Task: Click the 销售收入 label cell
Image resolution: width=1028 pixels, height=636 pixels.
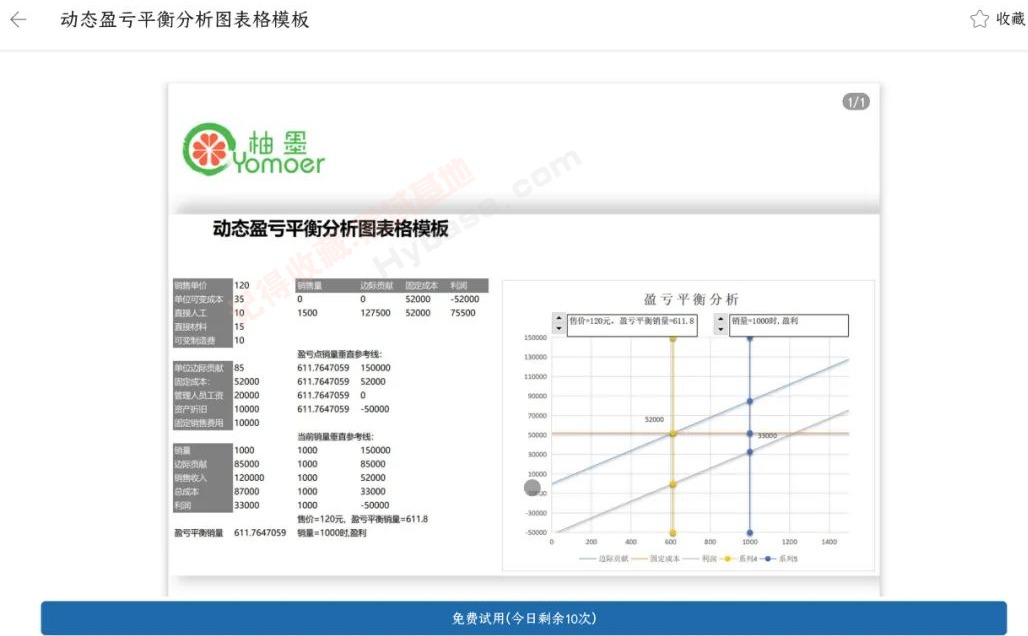Action: [x=203, y=478]
